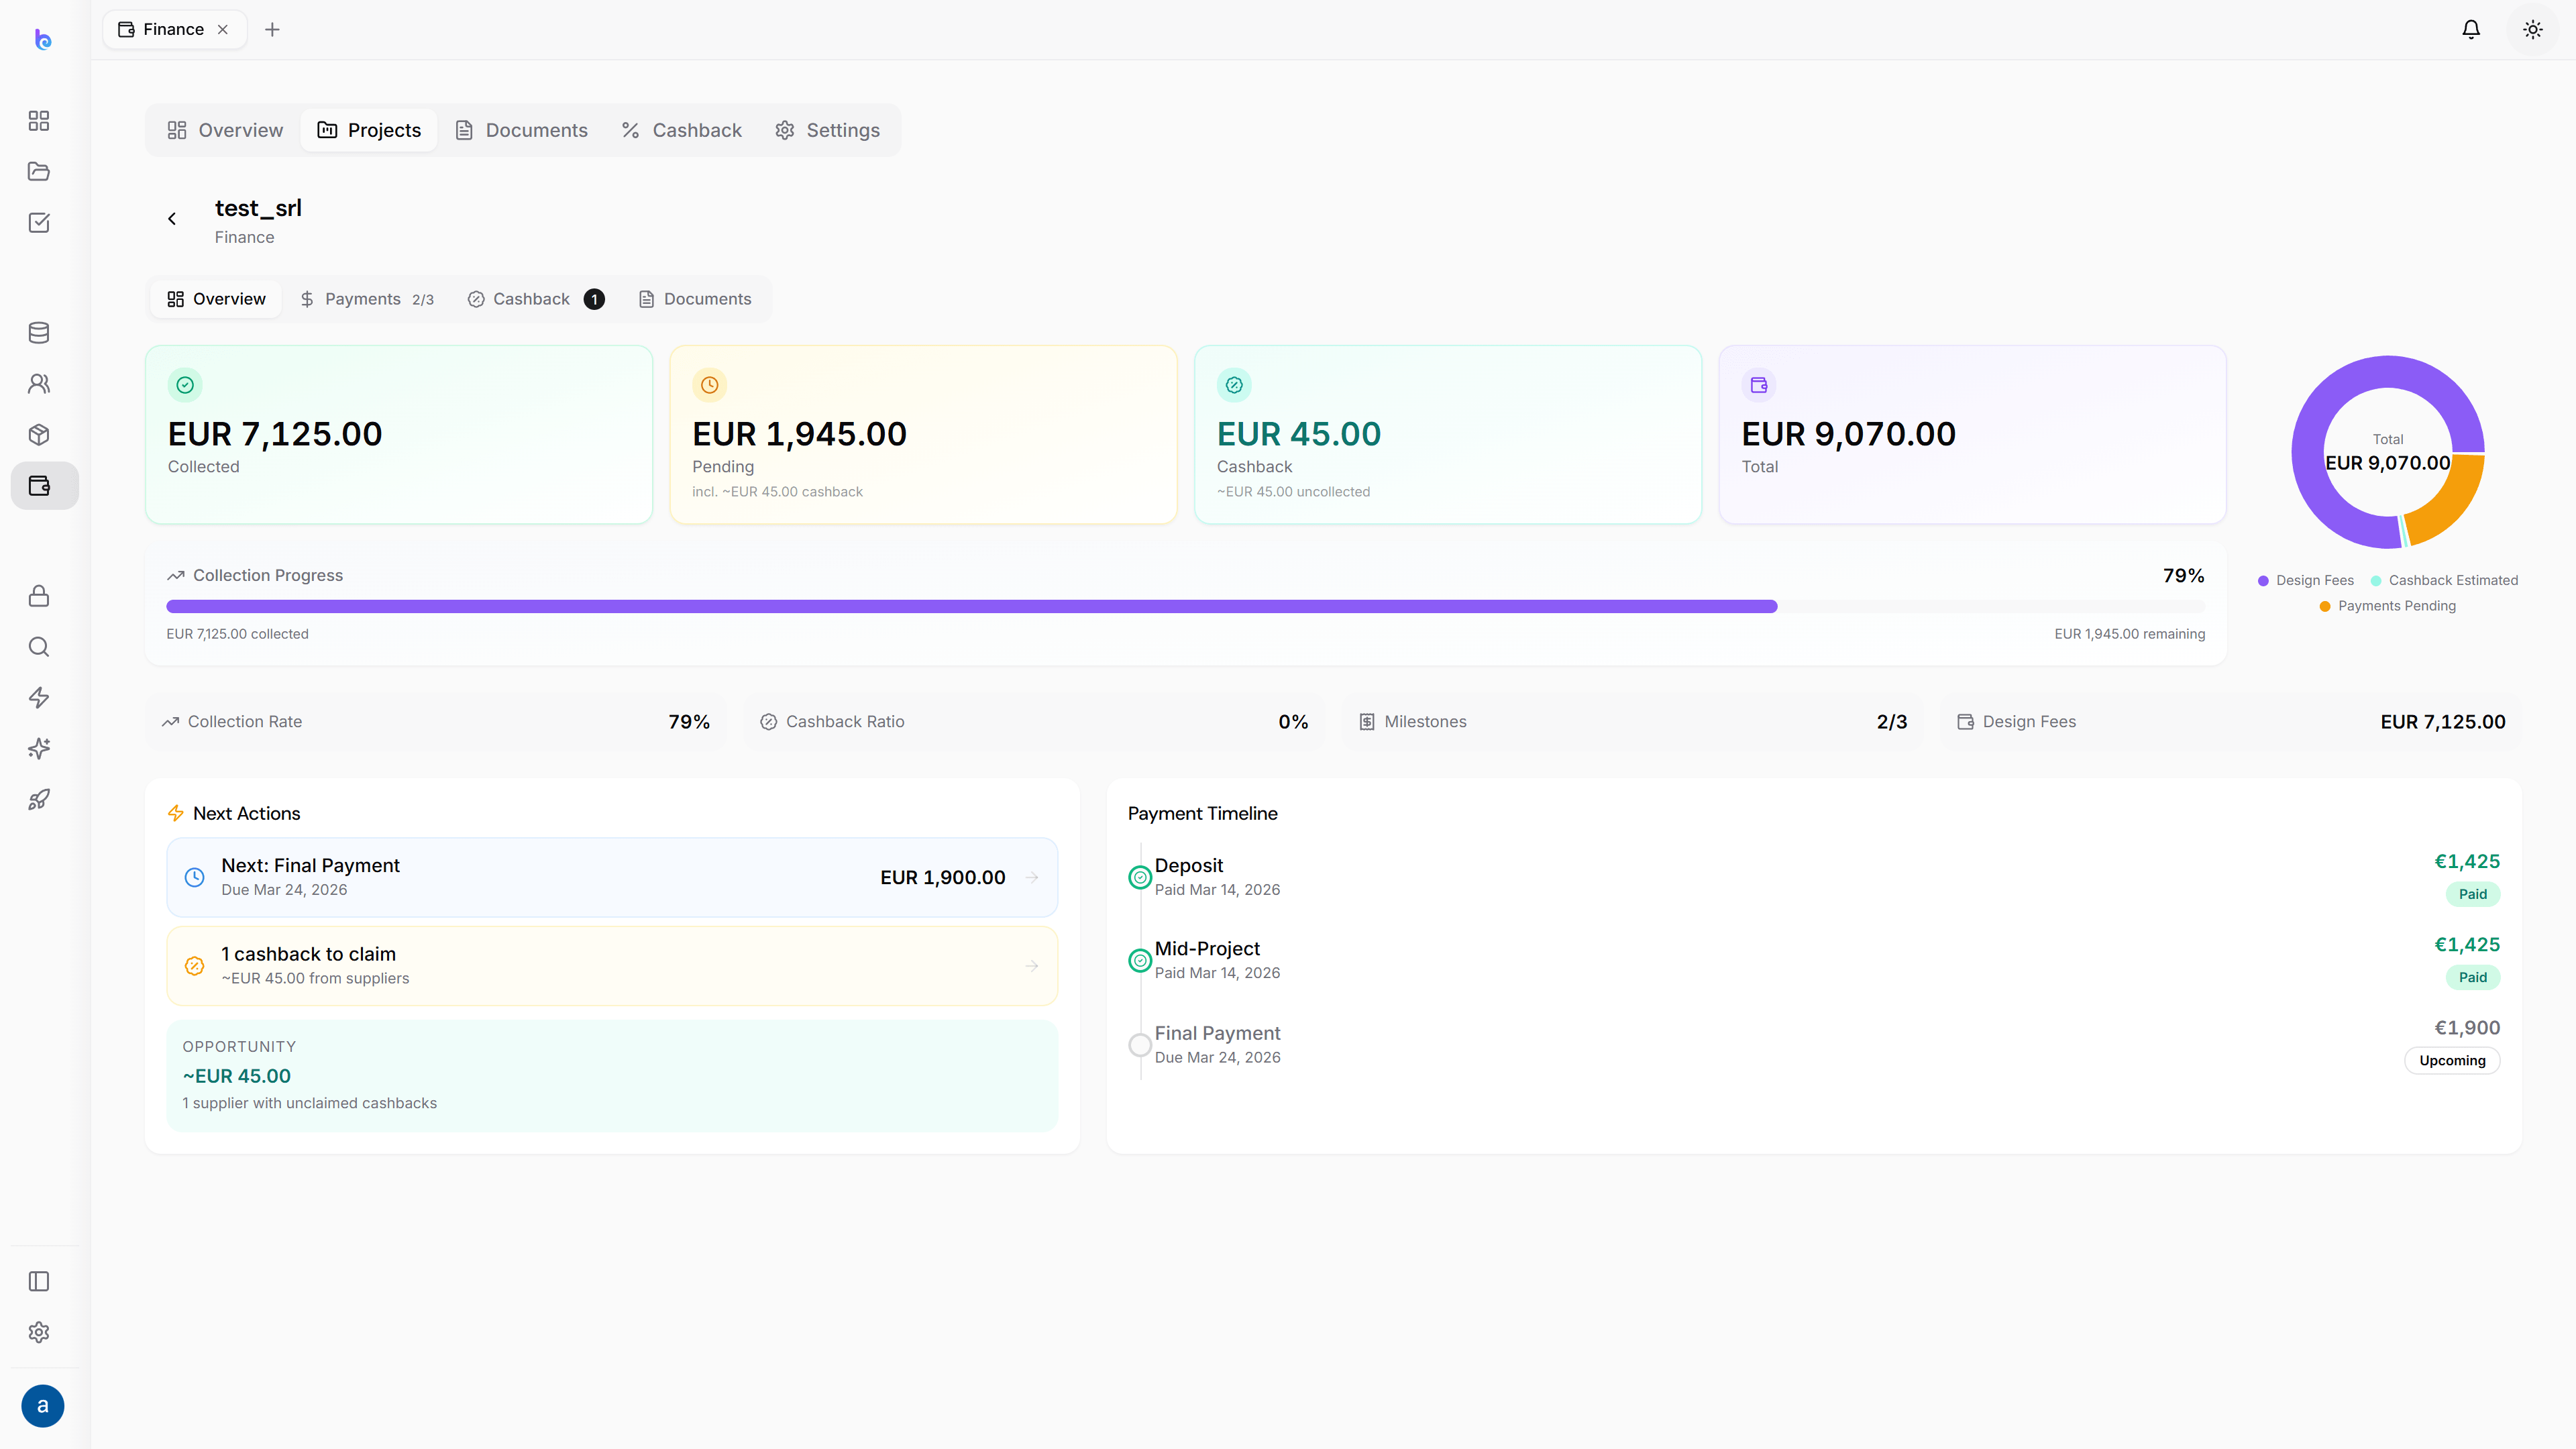Click the Design Fees purple legend dot

[2263, 581]
